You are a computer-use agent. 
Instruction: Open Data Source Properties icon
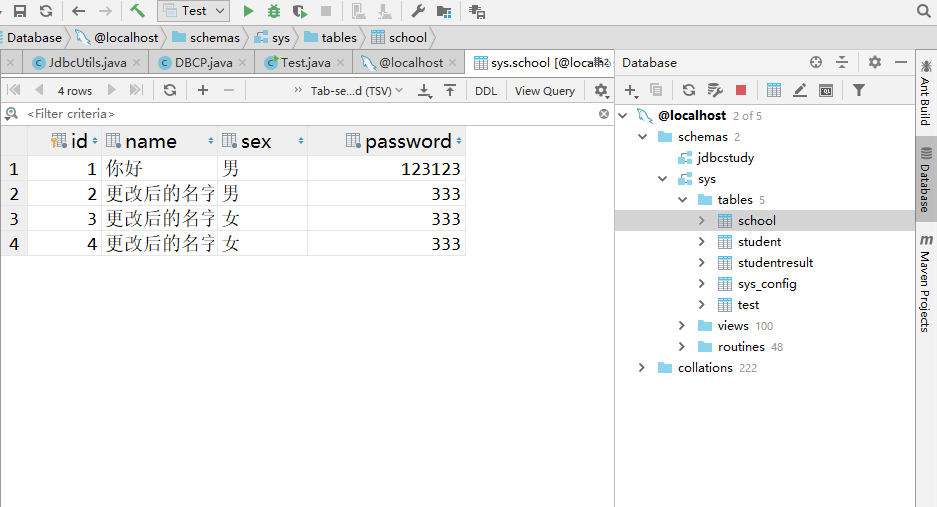pyautogui.click(x=715, y=90)
